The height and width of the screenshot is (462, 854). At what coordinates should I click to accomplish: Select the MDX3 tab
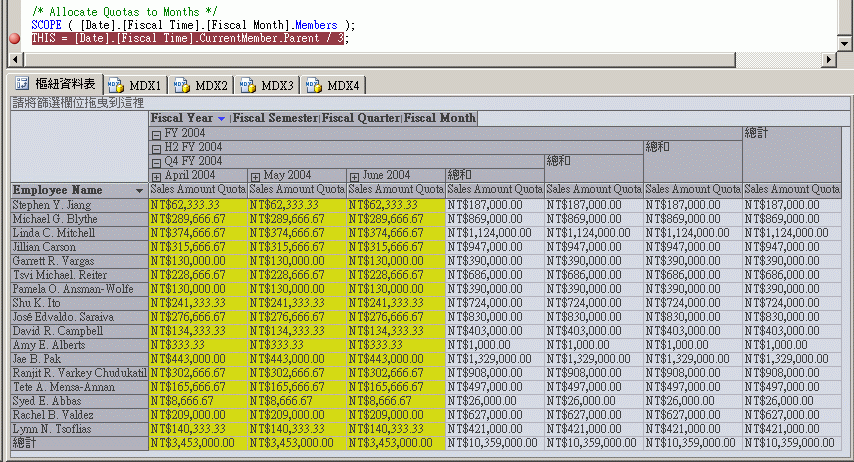coord(268,86)
